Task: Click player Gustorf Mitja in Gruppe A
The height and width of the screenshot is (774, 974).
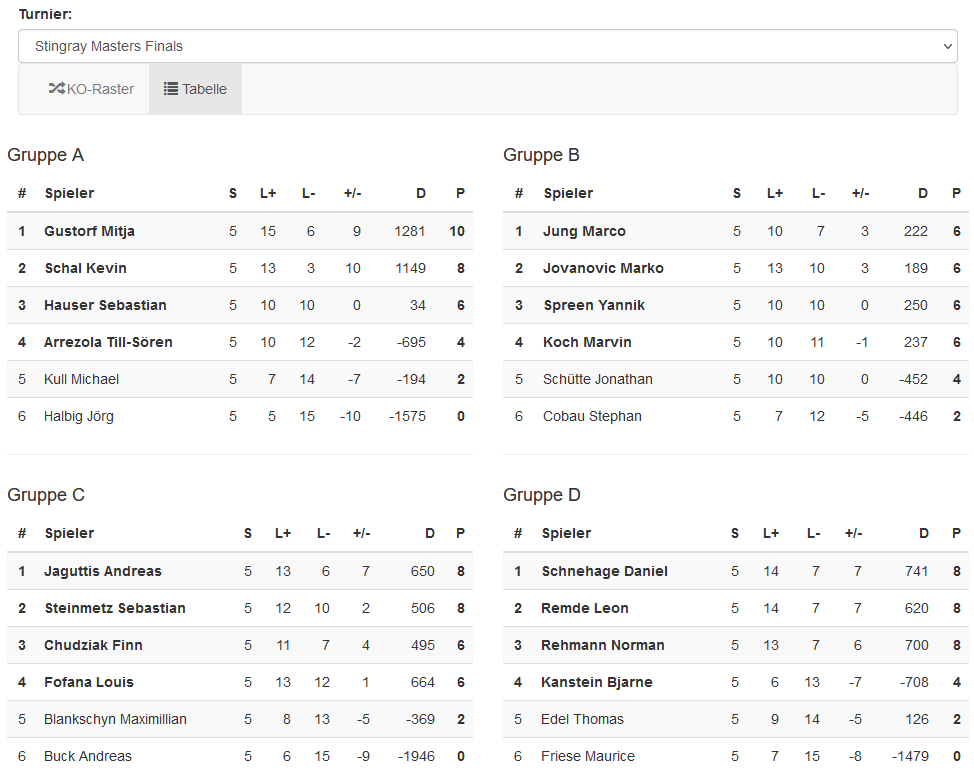Action: [x=89, y=231]
